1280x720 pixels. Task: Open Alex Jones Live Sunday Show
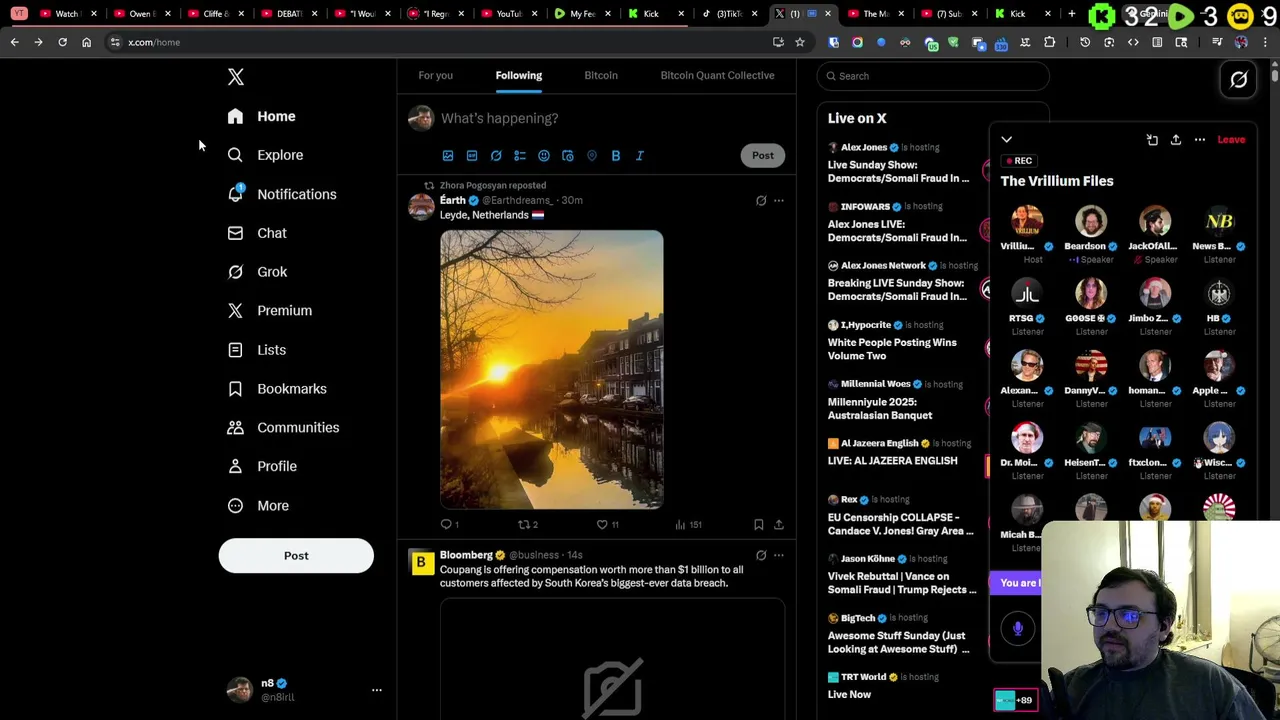[898, 171]
